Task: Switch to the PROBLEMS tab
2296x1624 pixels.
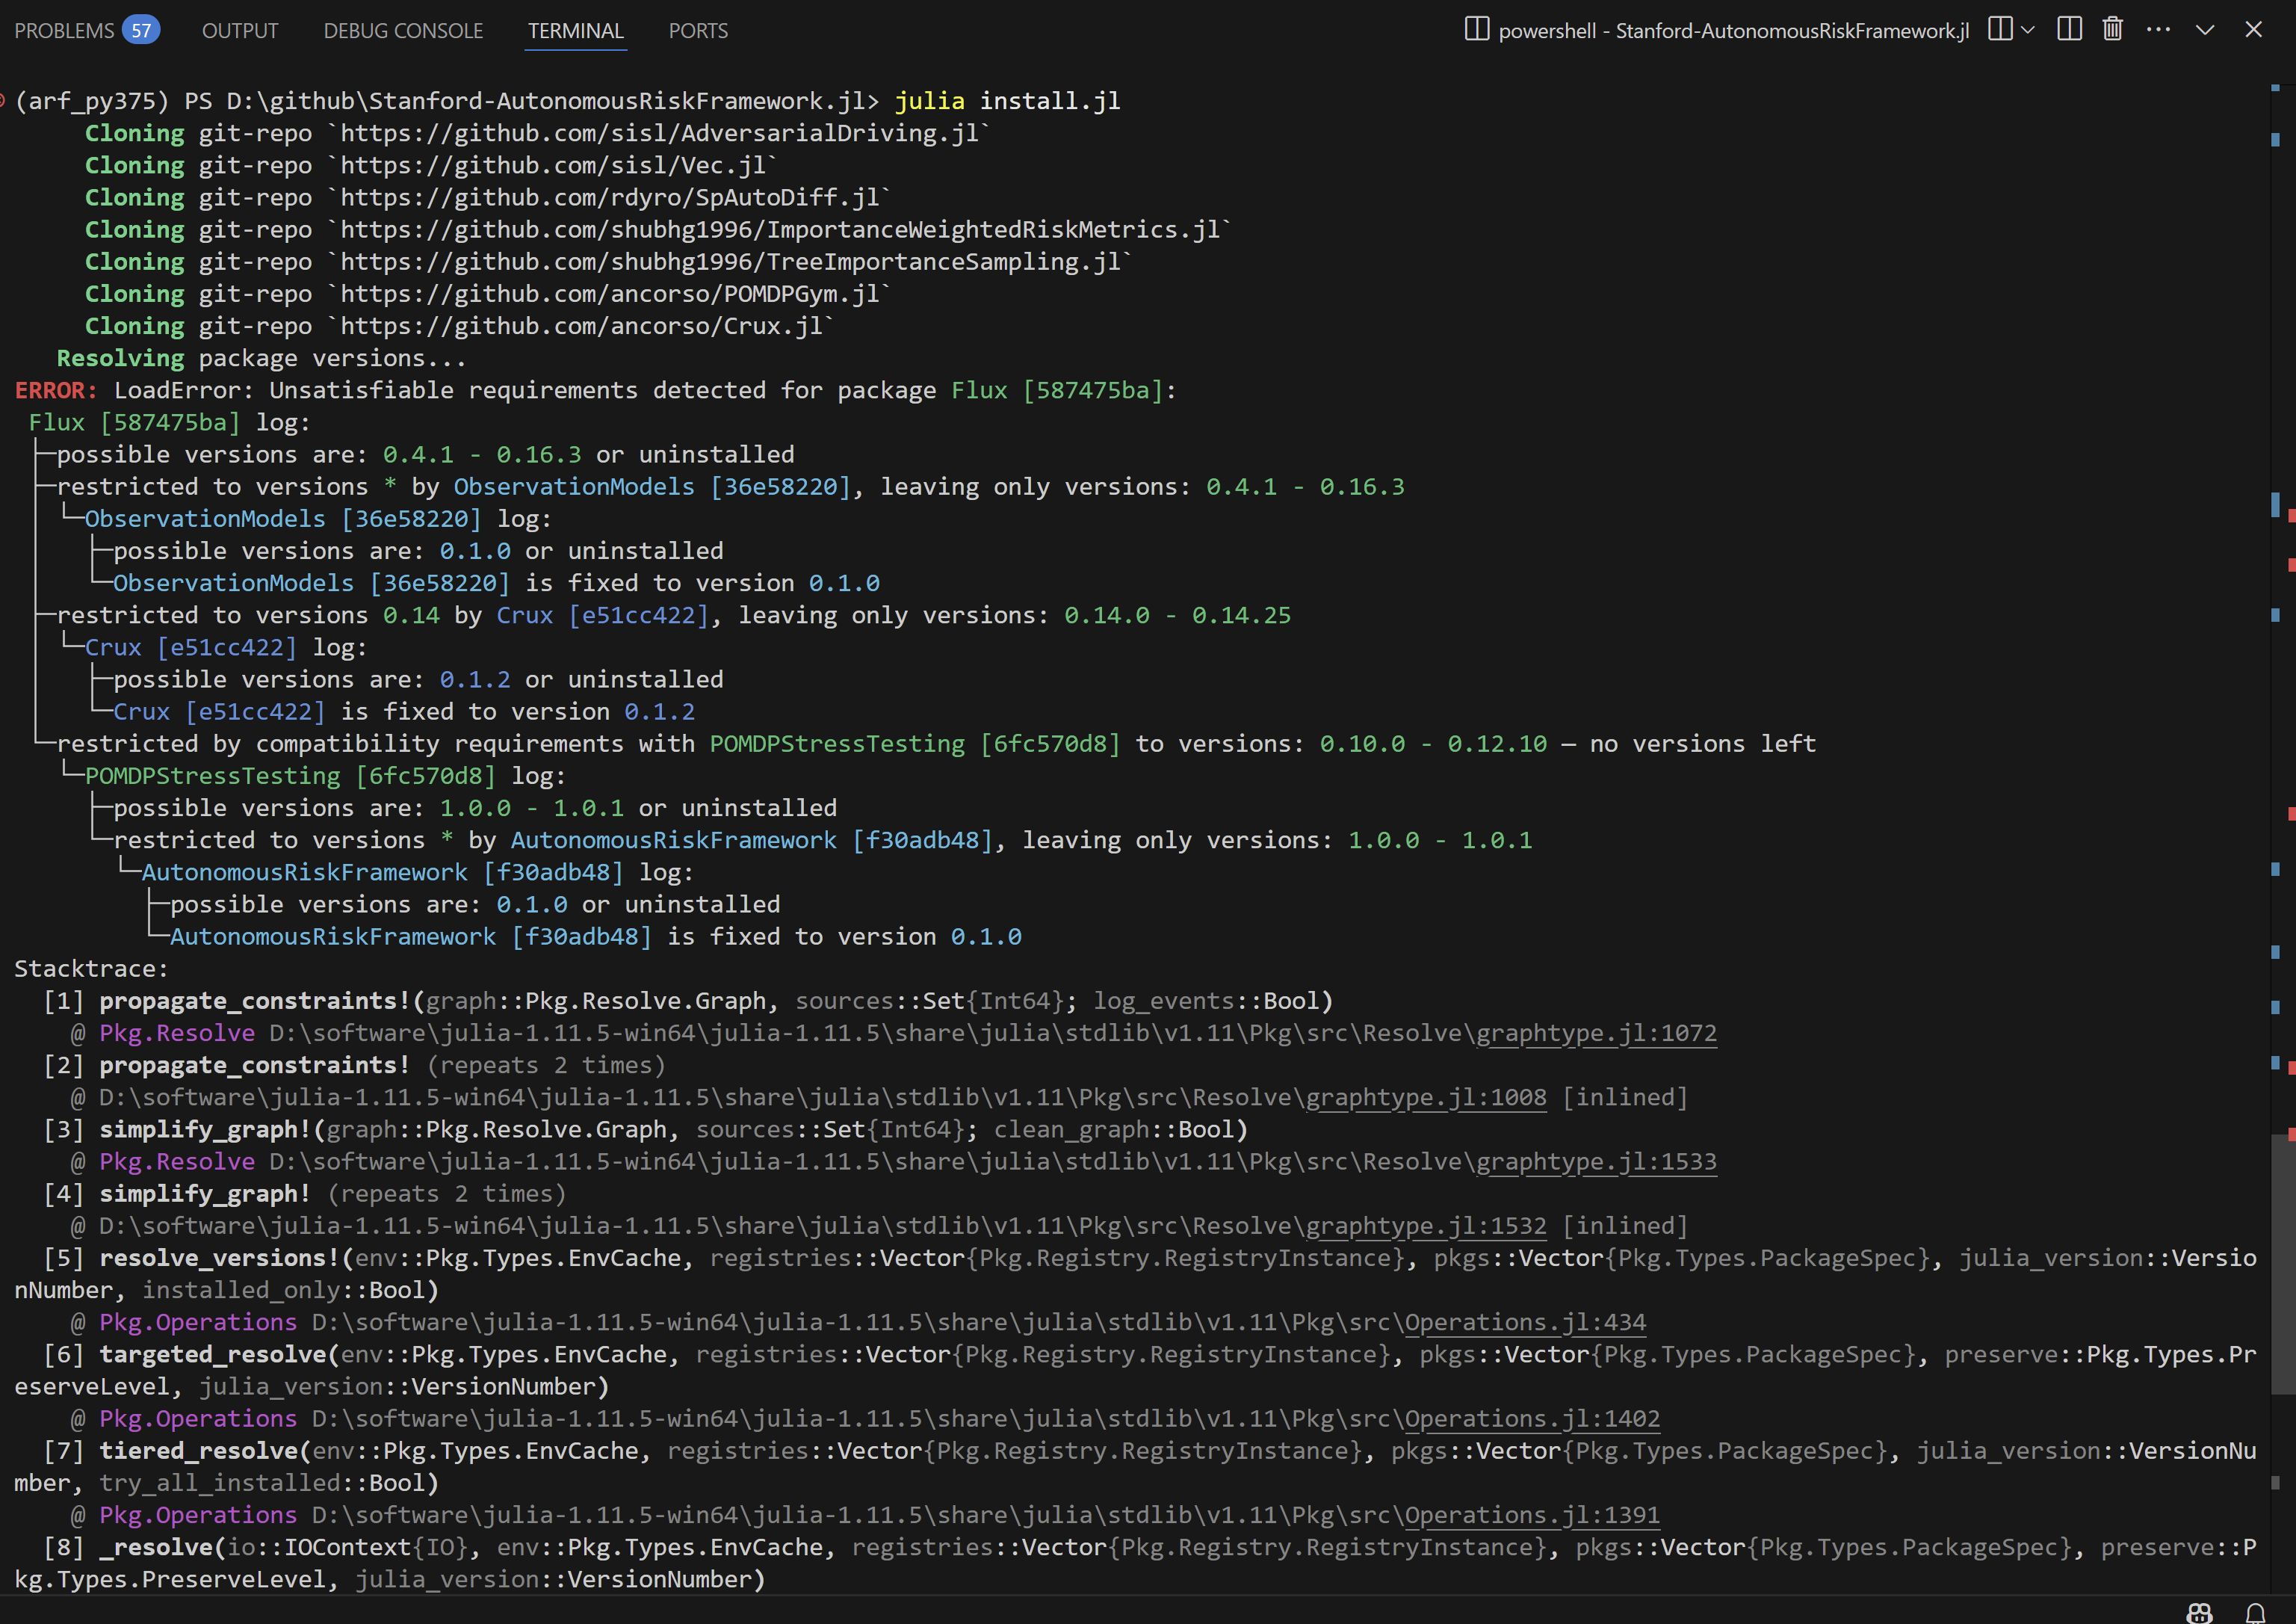Action: (x=64, y=31)
